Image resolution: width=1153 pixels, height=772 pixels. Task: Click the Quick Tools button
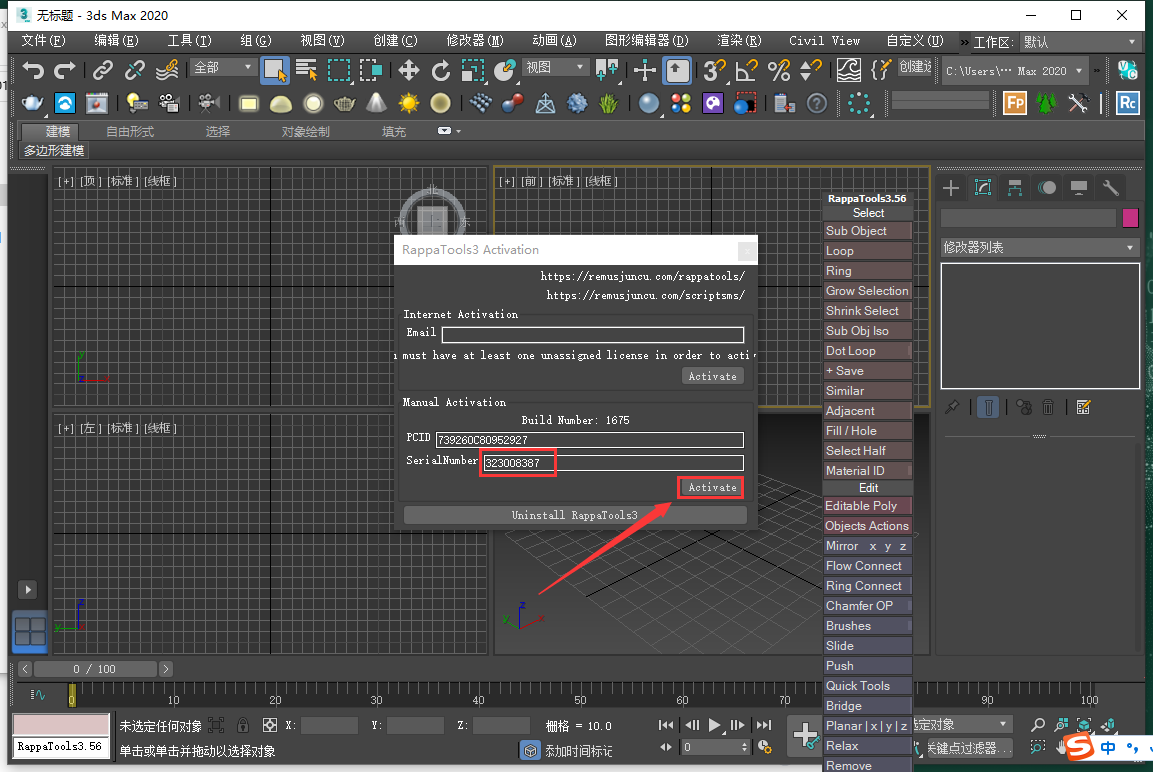(x=868, y=686)
